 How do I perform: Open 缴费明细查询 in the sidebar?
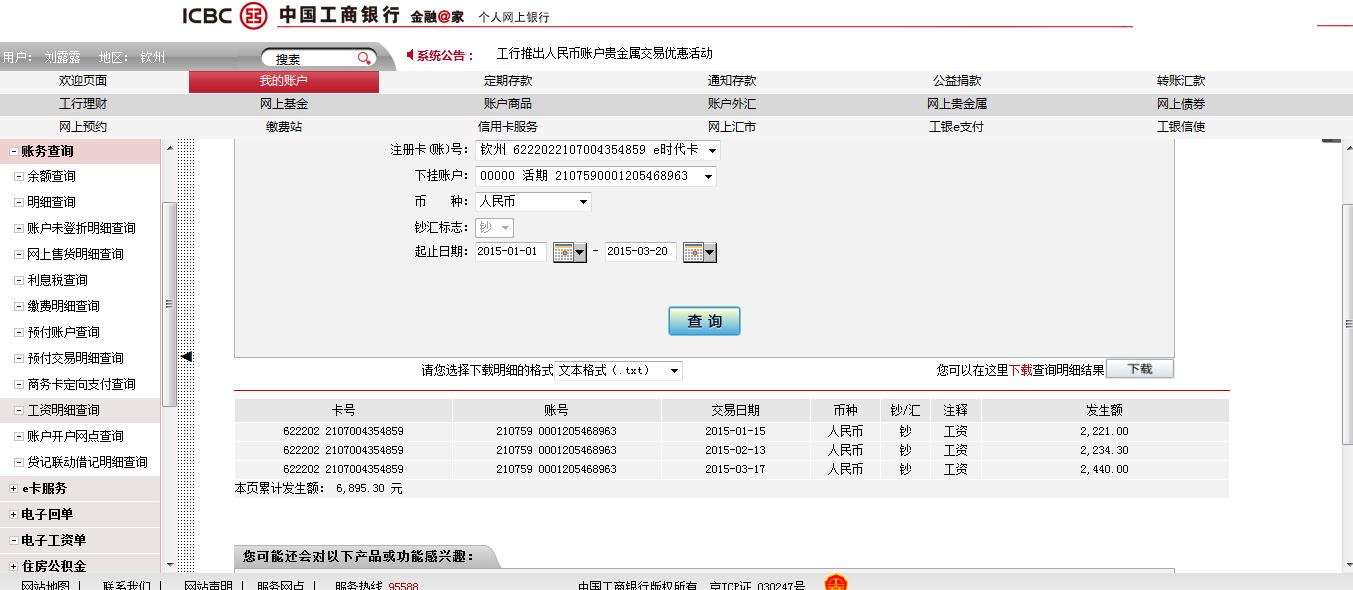pyautogui.click(x=63, y=307)
